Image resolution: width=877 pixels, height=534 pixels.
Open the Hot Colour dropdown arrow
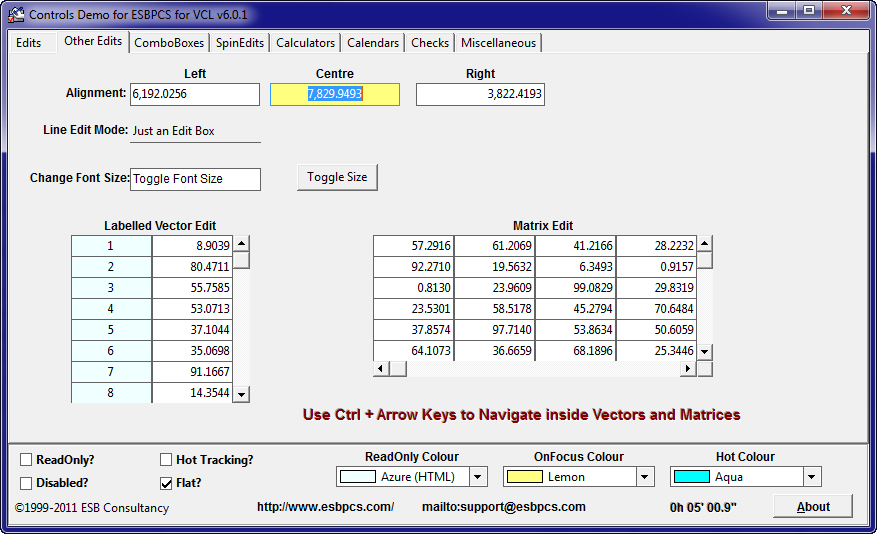812,477
